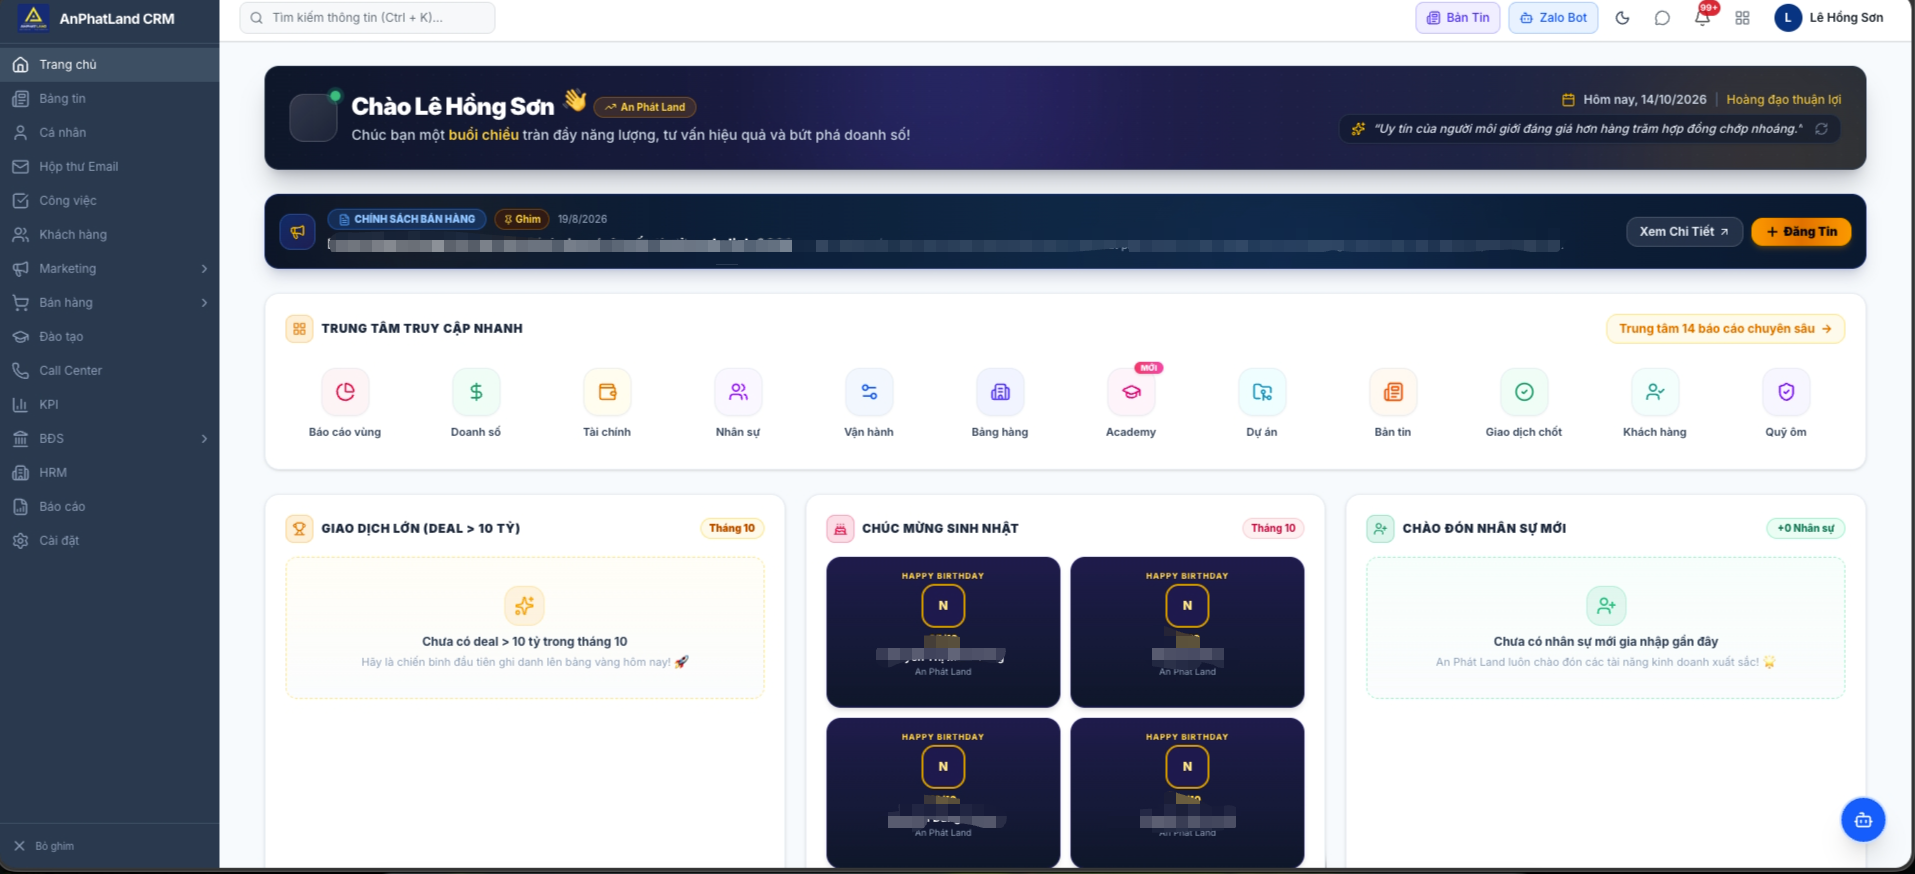The width and height of the screenshot is (1915, 874).
Task: Click the Xem Chi Tiết button
Action: pos(1684,232)
